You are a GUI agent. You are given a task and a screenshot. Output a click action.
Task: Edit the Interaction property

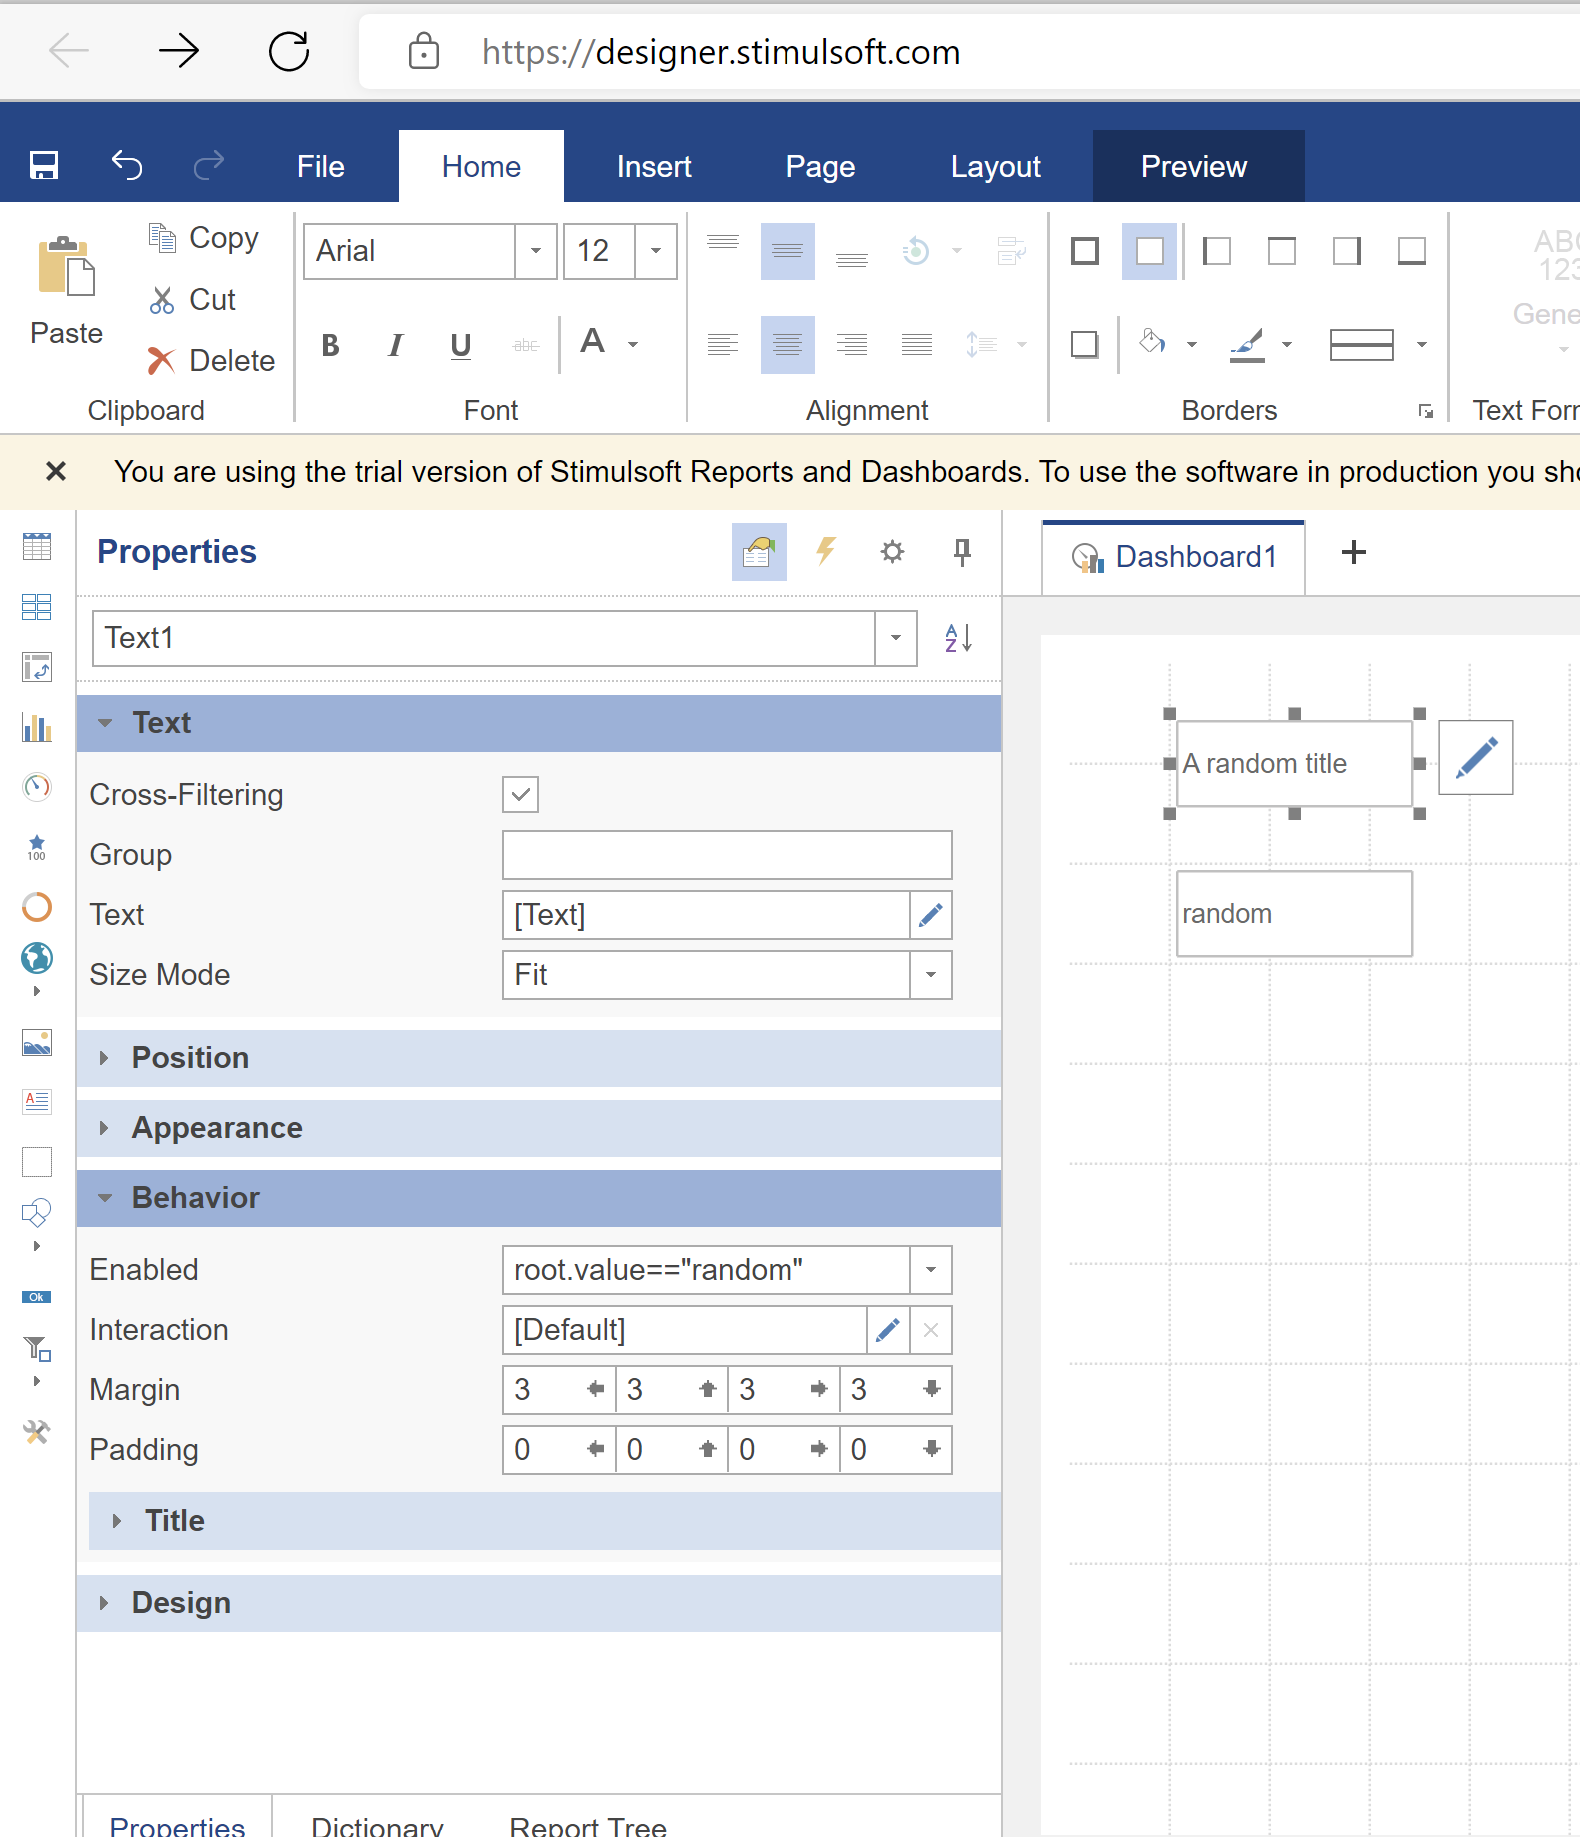pyautogui.click(x=888, y=1330)
